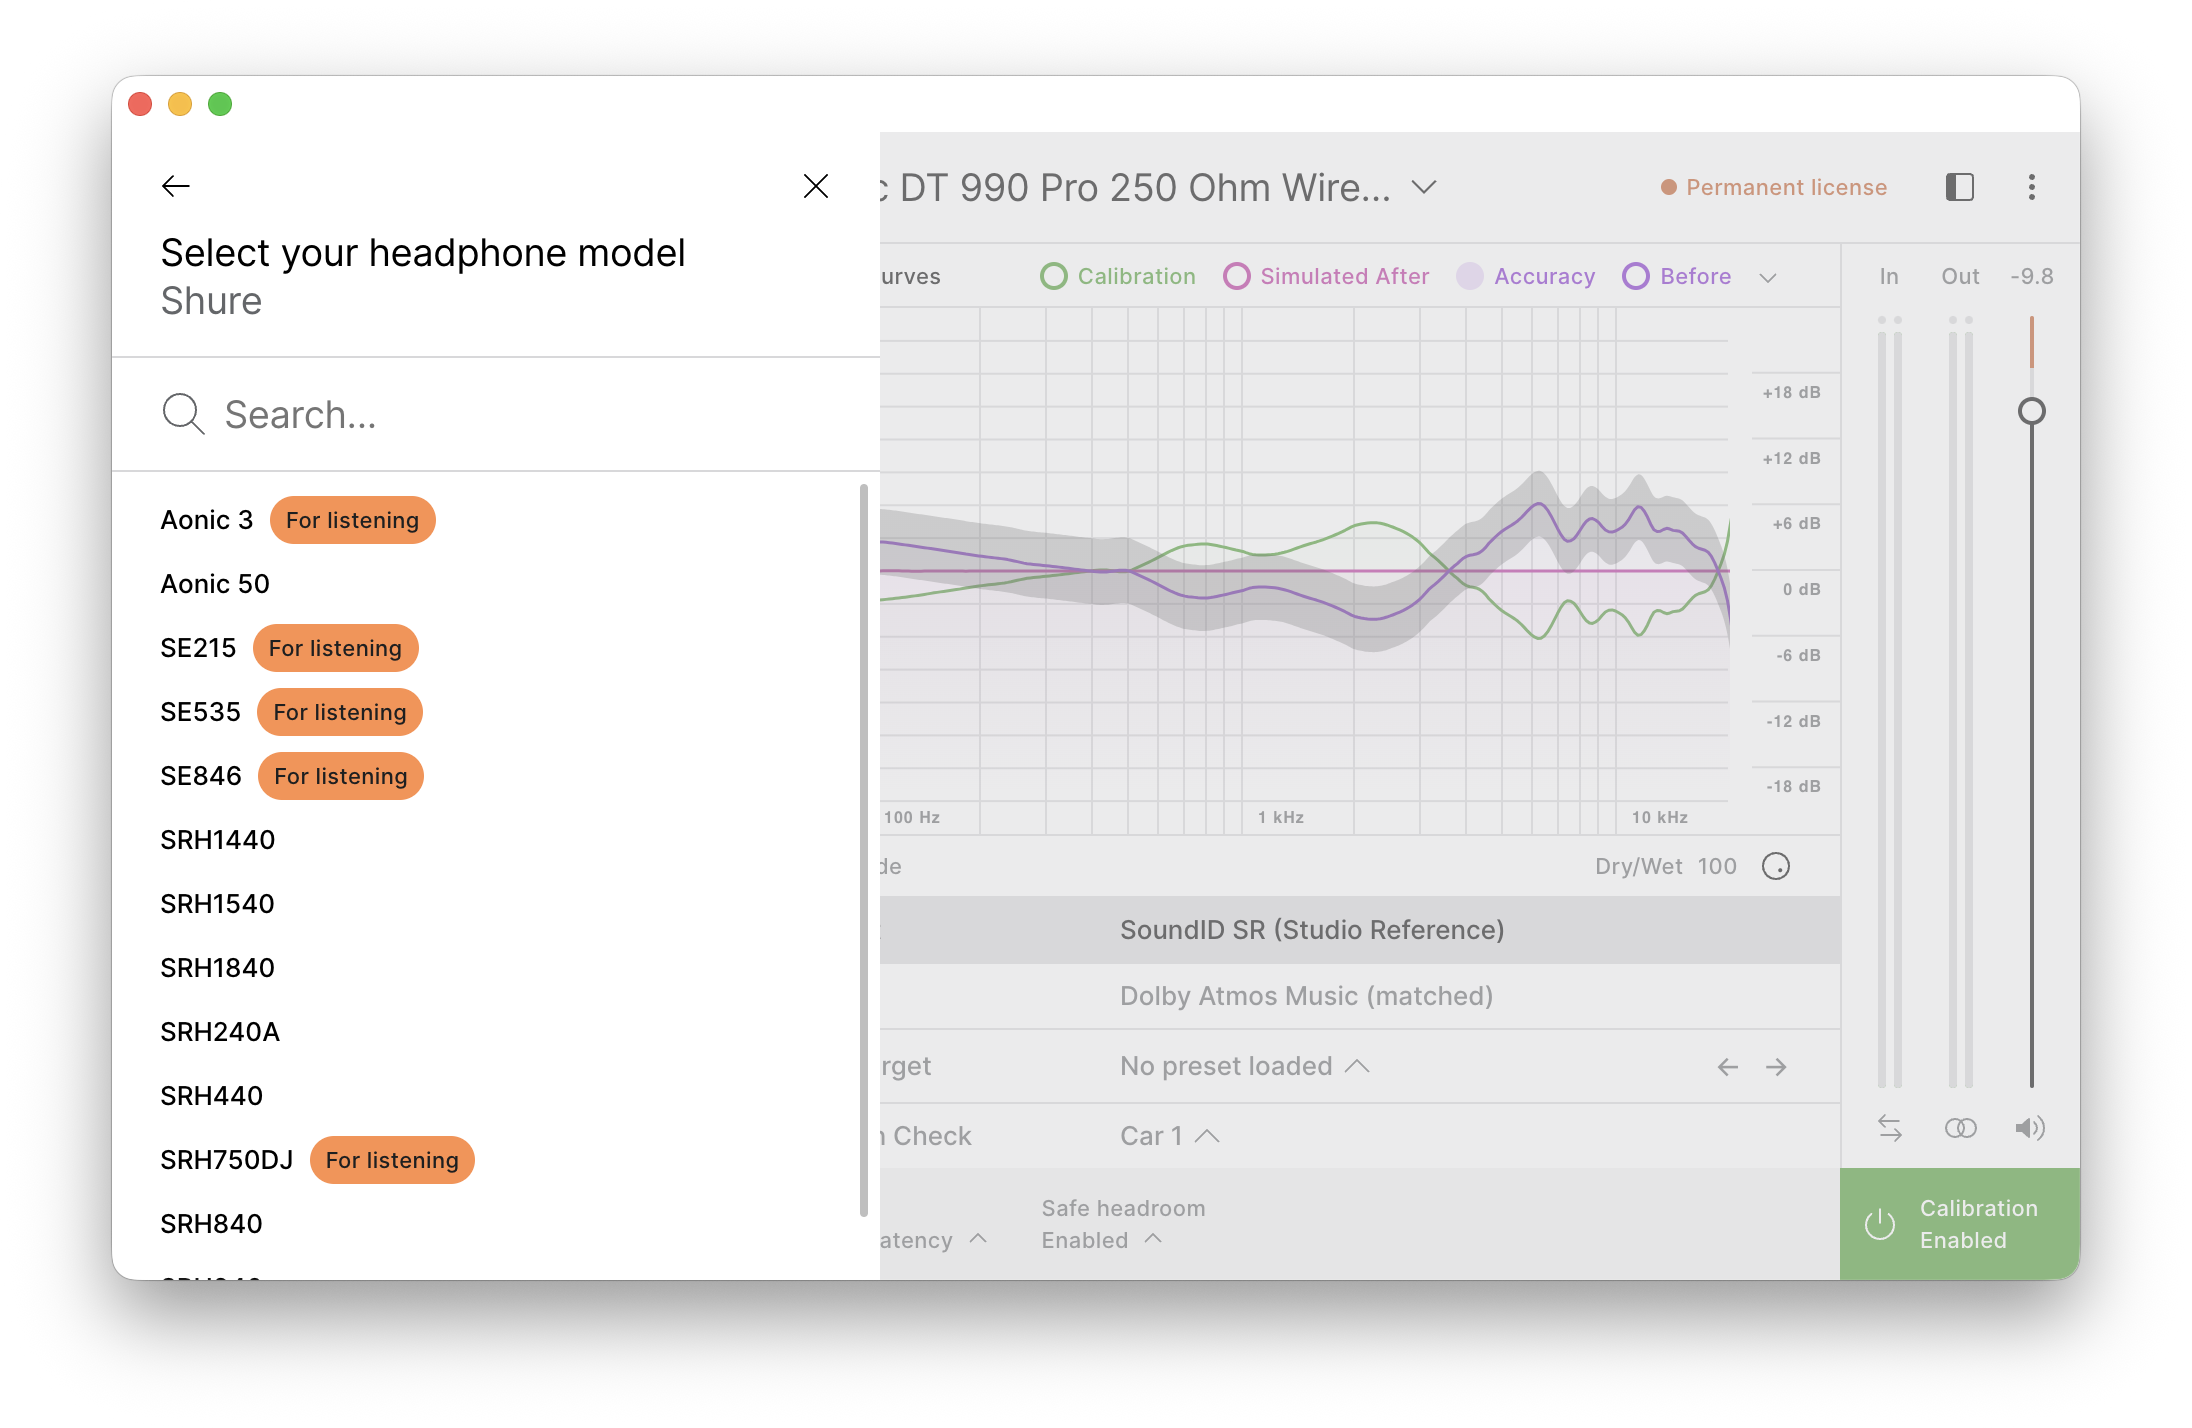Expand the curves options chevron
This screenshot has height=1428, width=2192.
click(1768, 278)
